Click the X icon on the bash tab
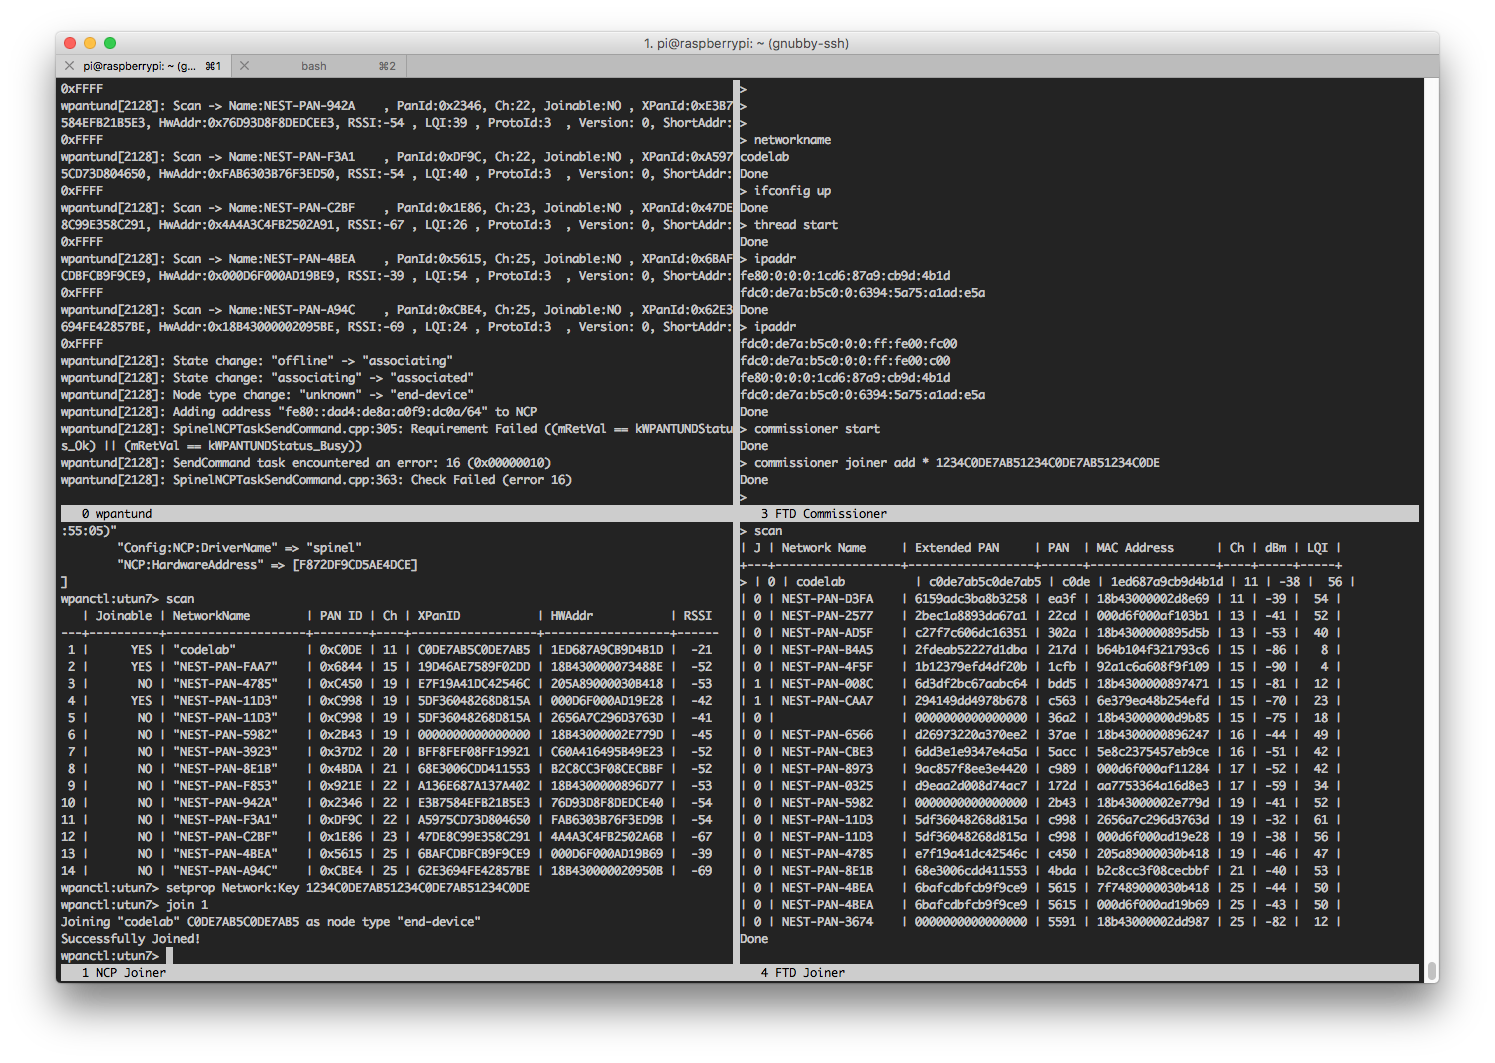Screen dimensions: 1495x1063 tap(245, 65)
